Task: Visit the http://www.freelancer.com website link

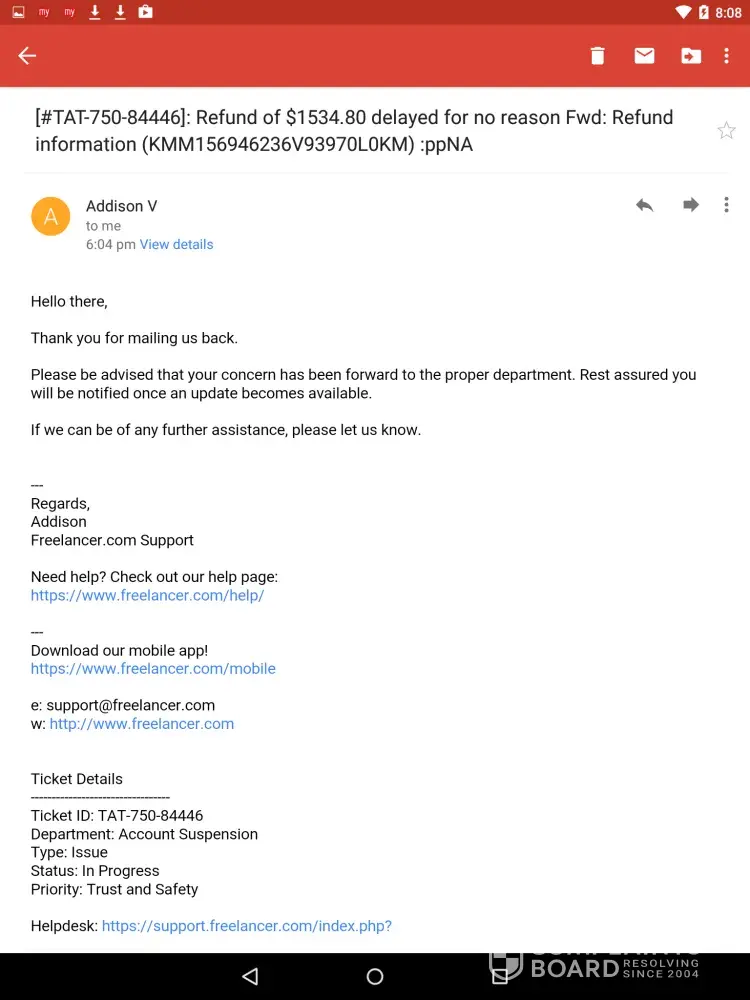Action: pyautogui.click(x=142, y=723)
